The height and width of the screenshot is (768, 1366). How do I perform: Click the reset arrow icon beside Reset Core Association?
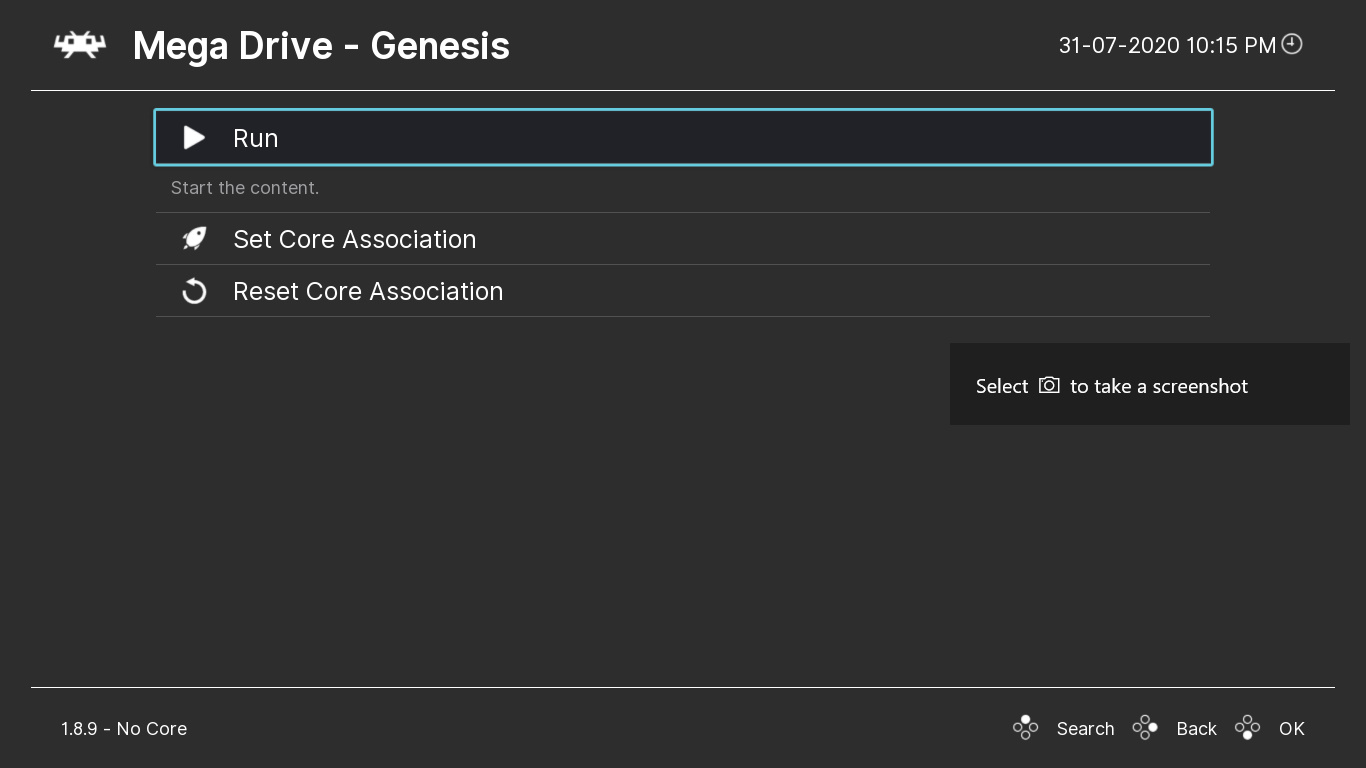coord(193,291)
